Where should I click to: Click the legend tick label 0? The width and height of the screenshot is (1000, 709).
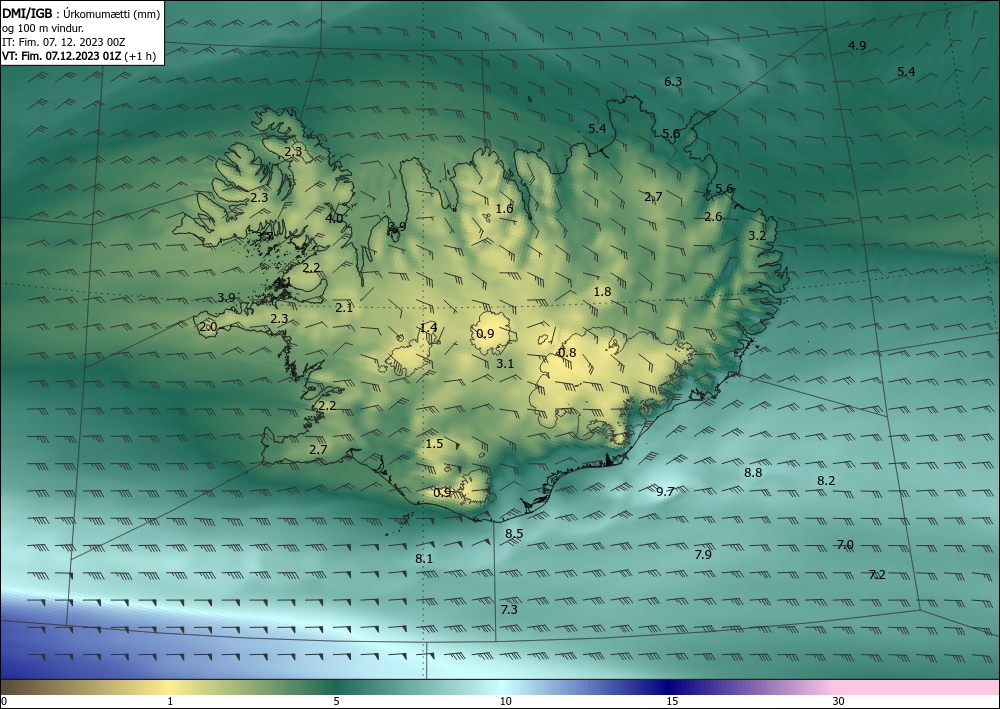click(x=4, y=701)
